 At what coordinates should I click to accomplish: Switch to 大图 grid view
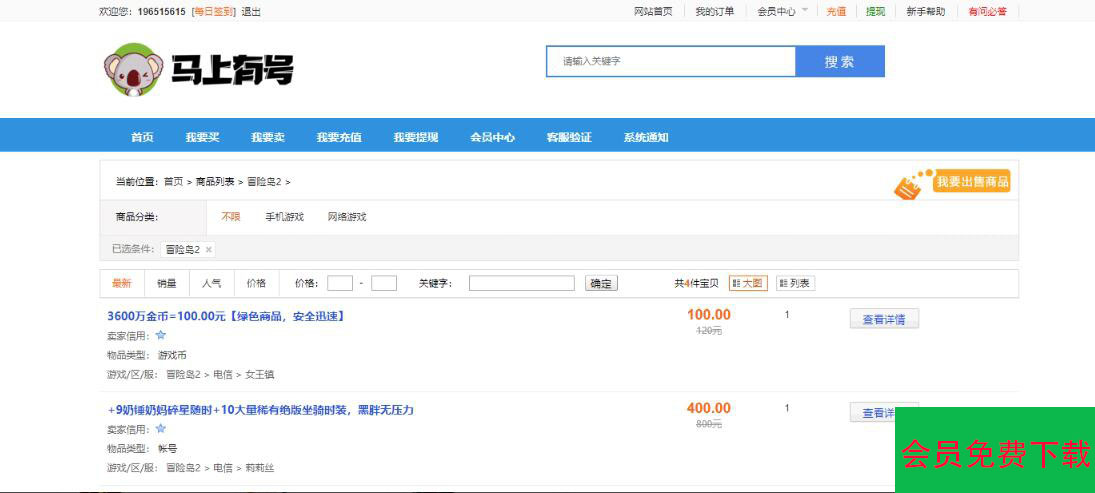click(748, 283)
